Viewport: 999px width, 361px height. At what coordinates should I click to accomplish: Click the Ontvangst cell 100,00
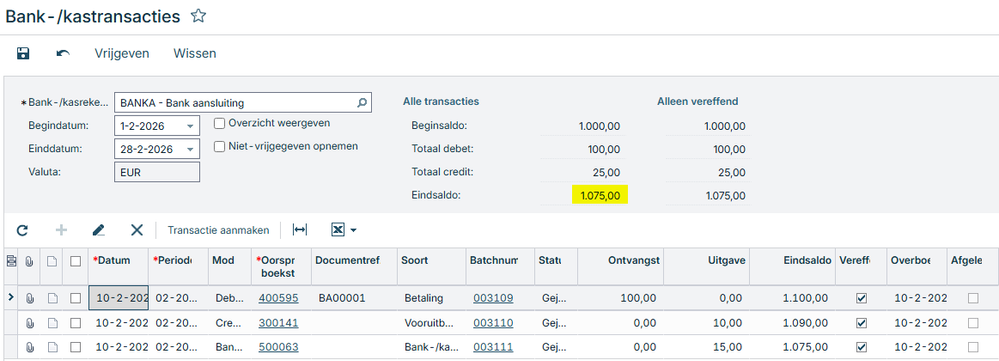coord(620,298)
